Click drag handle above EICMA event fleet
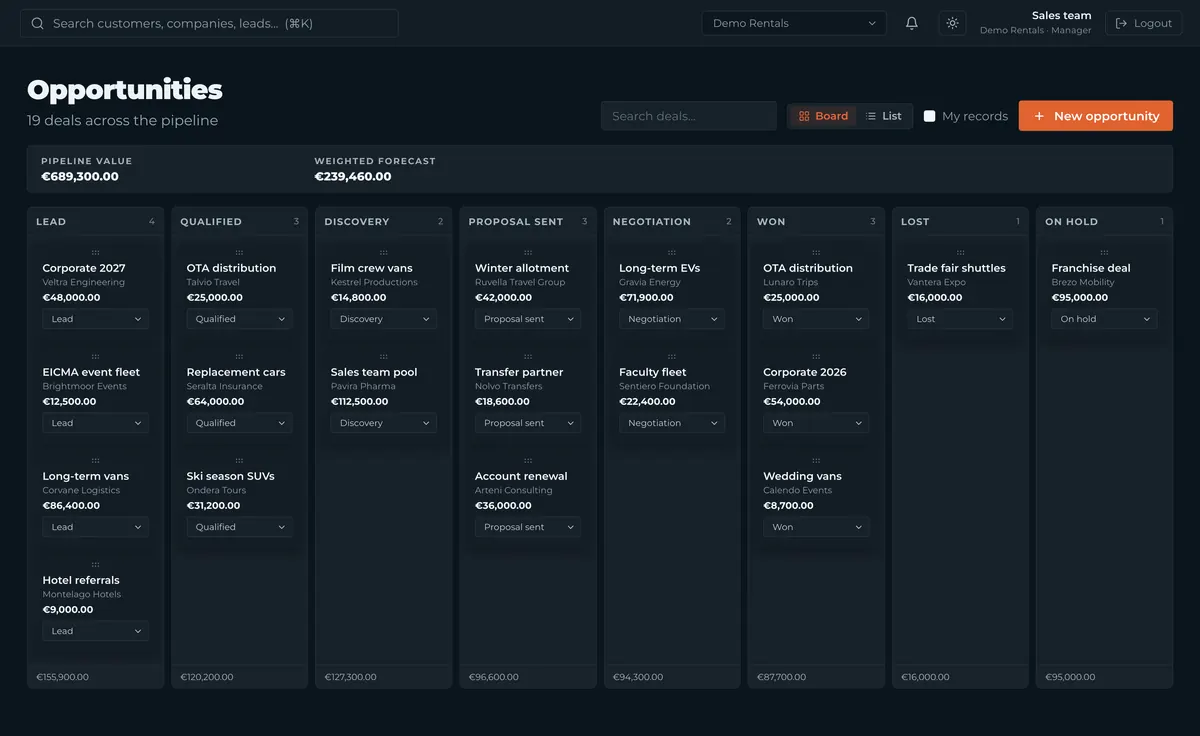1200x736 pixels. [96, 356]
